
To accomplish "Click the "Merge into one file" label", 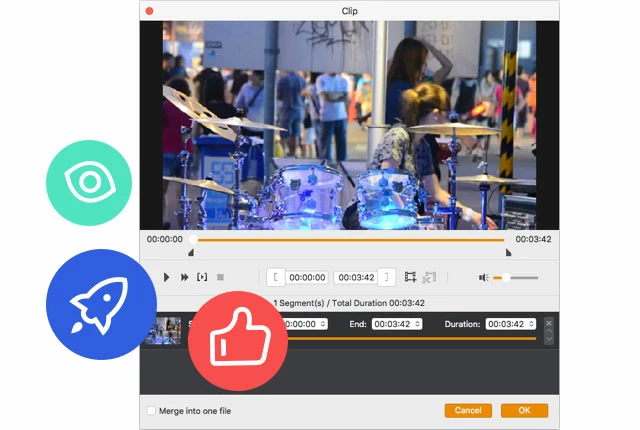I will pyautogui.click(x=195, y=411).
